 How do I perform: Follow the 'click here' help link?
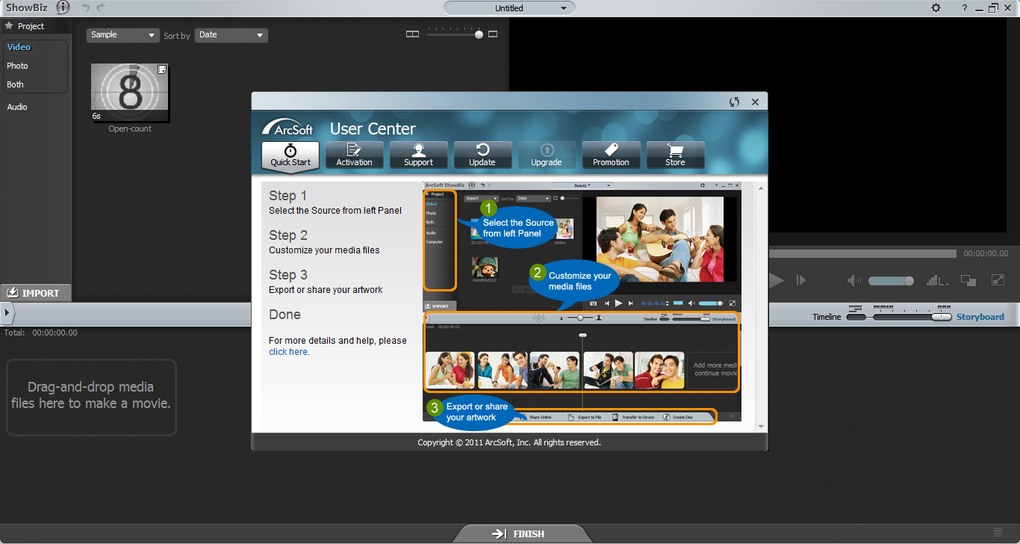(x=289, y=352)
